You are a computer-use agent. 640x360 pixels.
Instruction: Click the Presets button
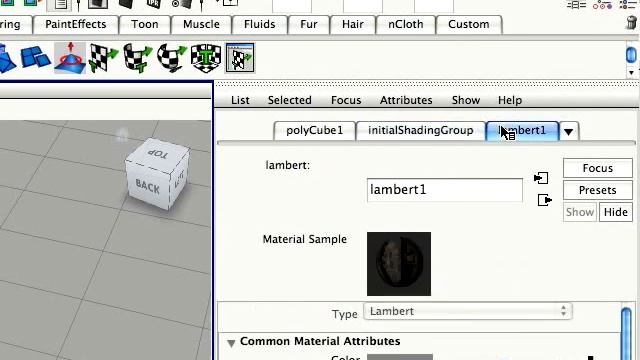pyautogui.click(x=598, y=190)
